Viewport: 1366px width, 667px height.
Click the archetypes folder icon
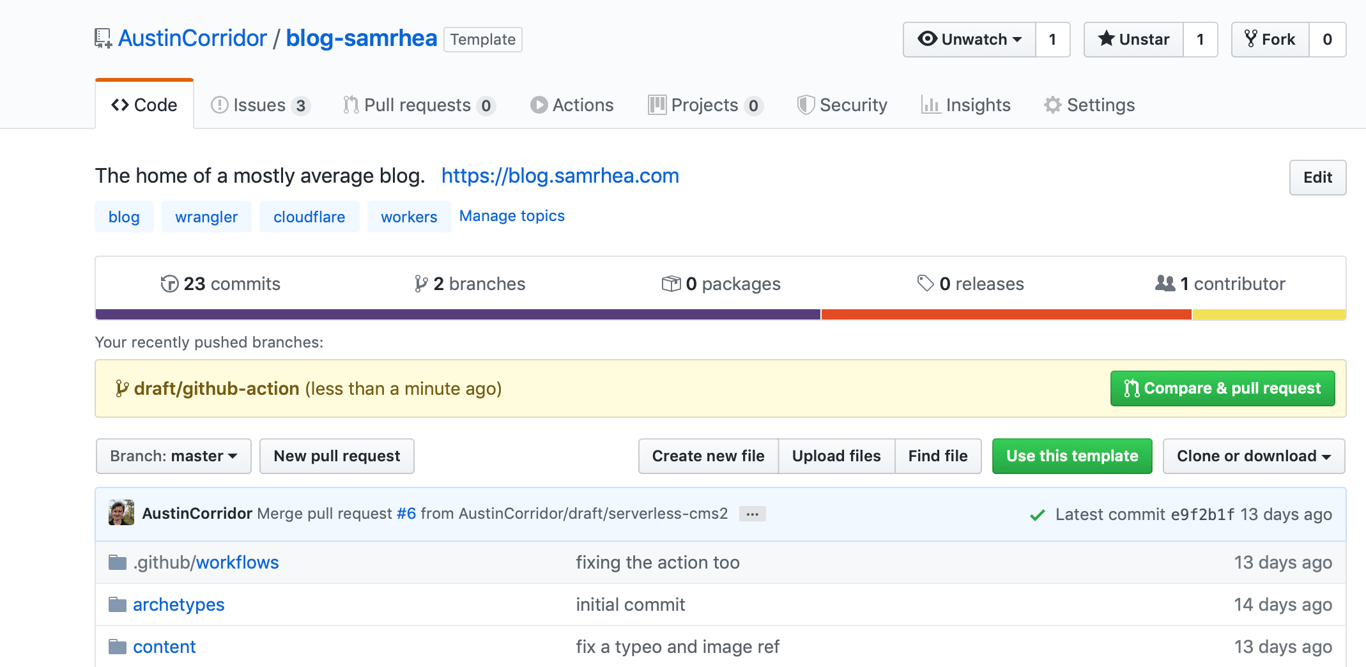point(118,605)
